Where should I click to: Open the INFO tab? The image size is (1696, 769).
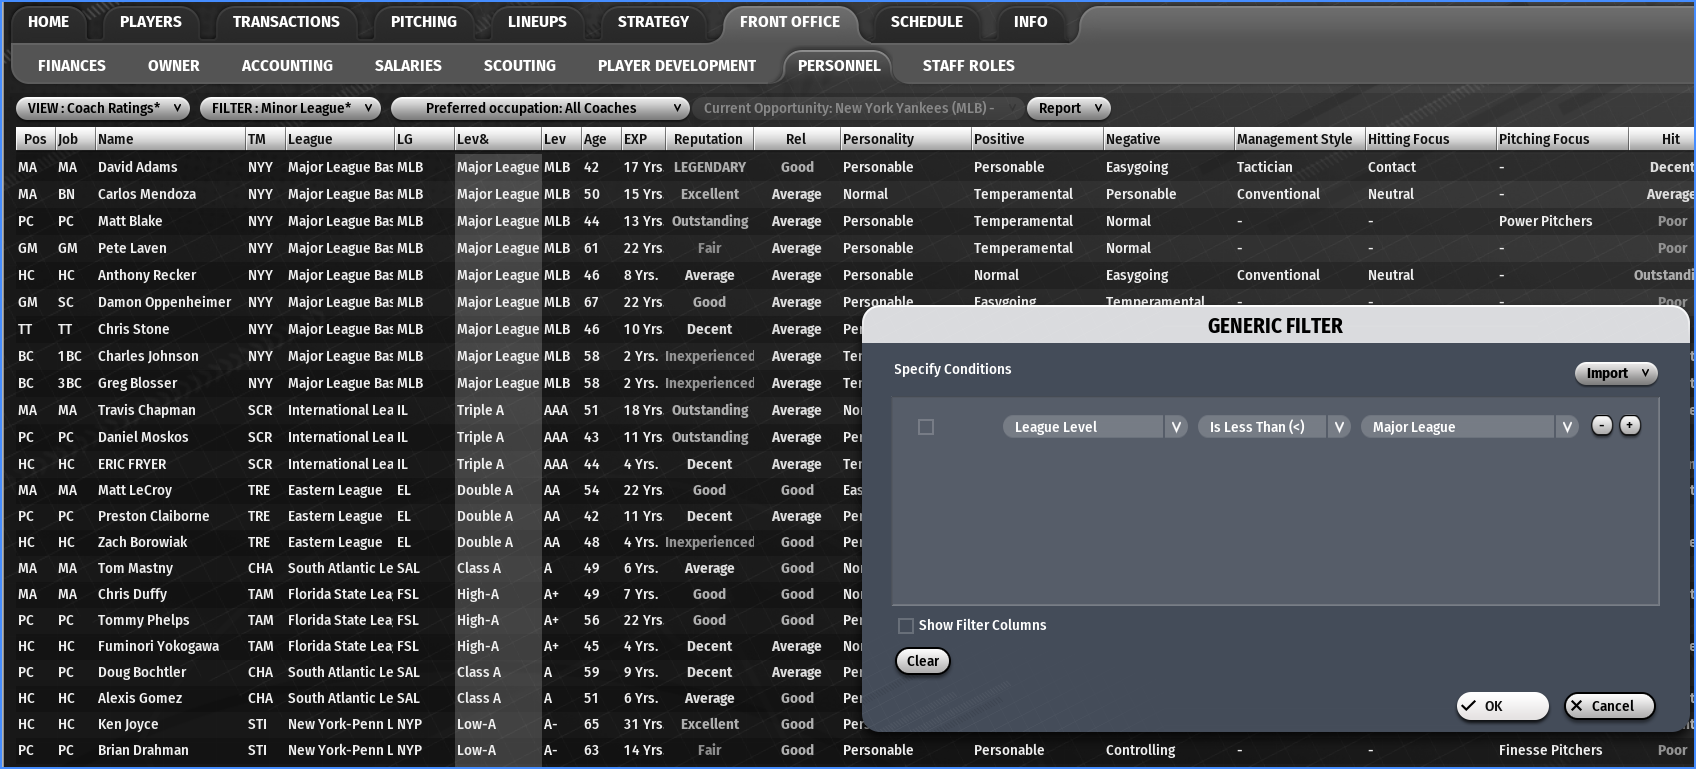tap(1030, 22)
